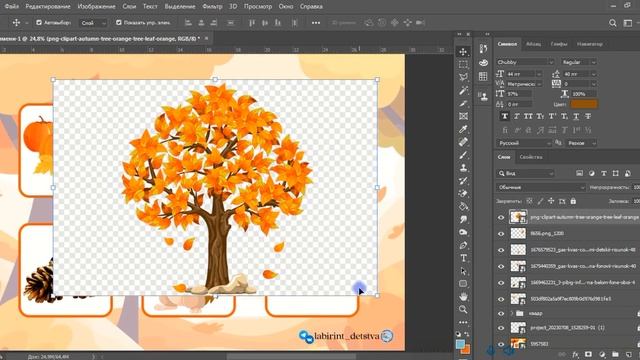Select the Horizontal Type tool

(463, 258)
